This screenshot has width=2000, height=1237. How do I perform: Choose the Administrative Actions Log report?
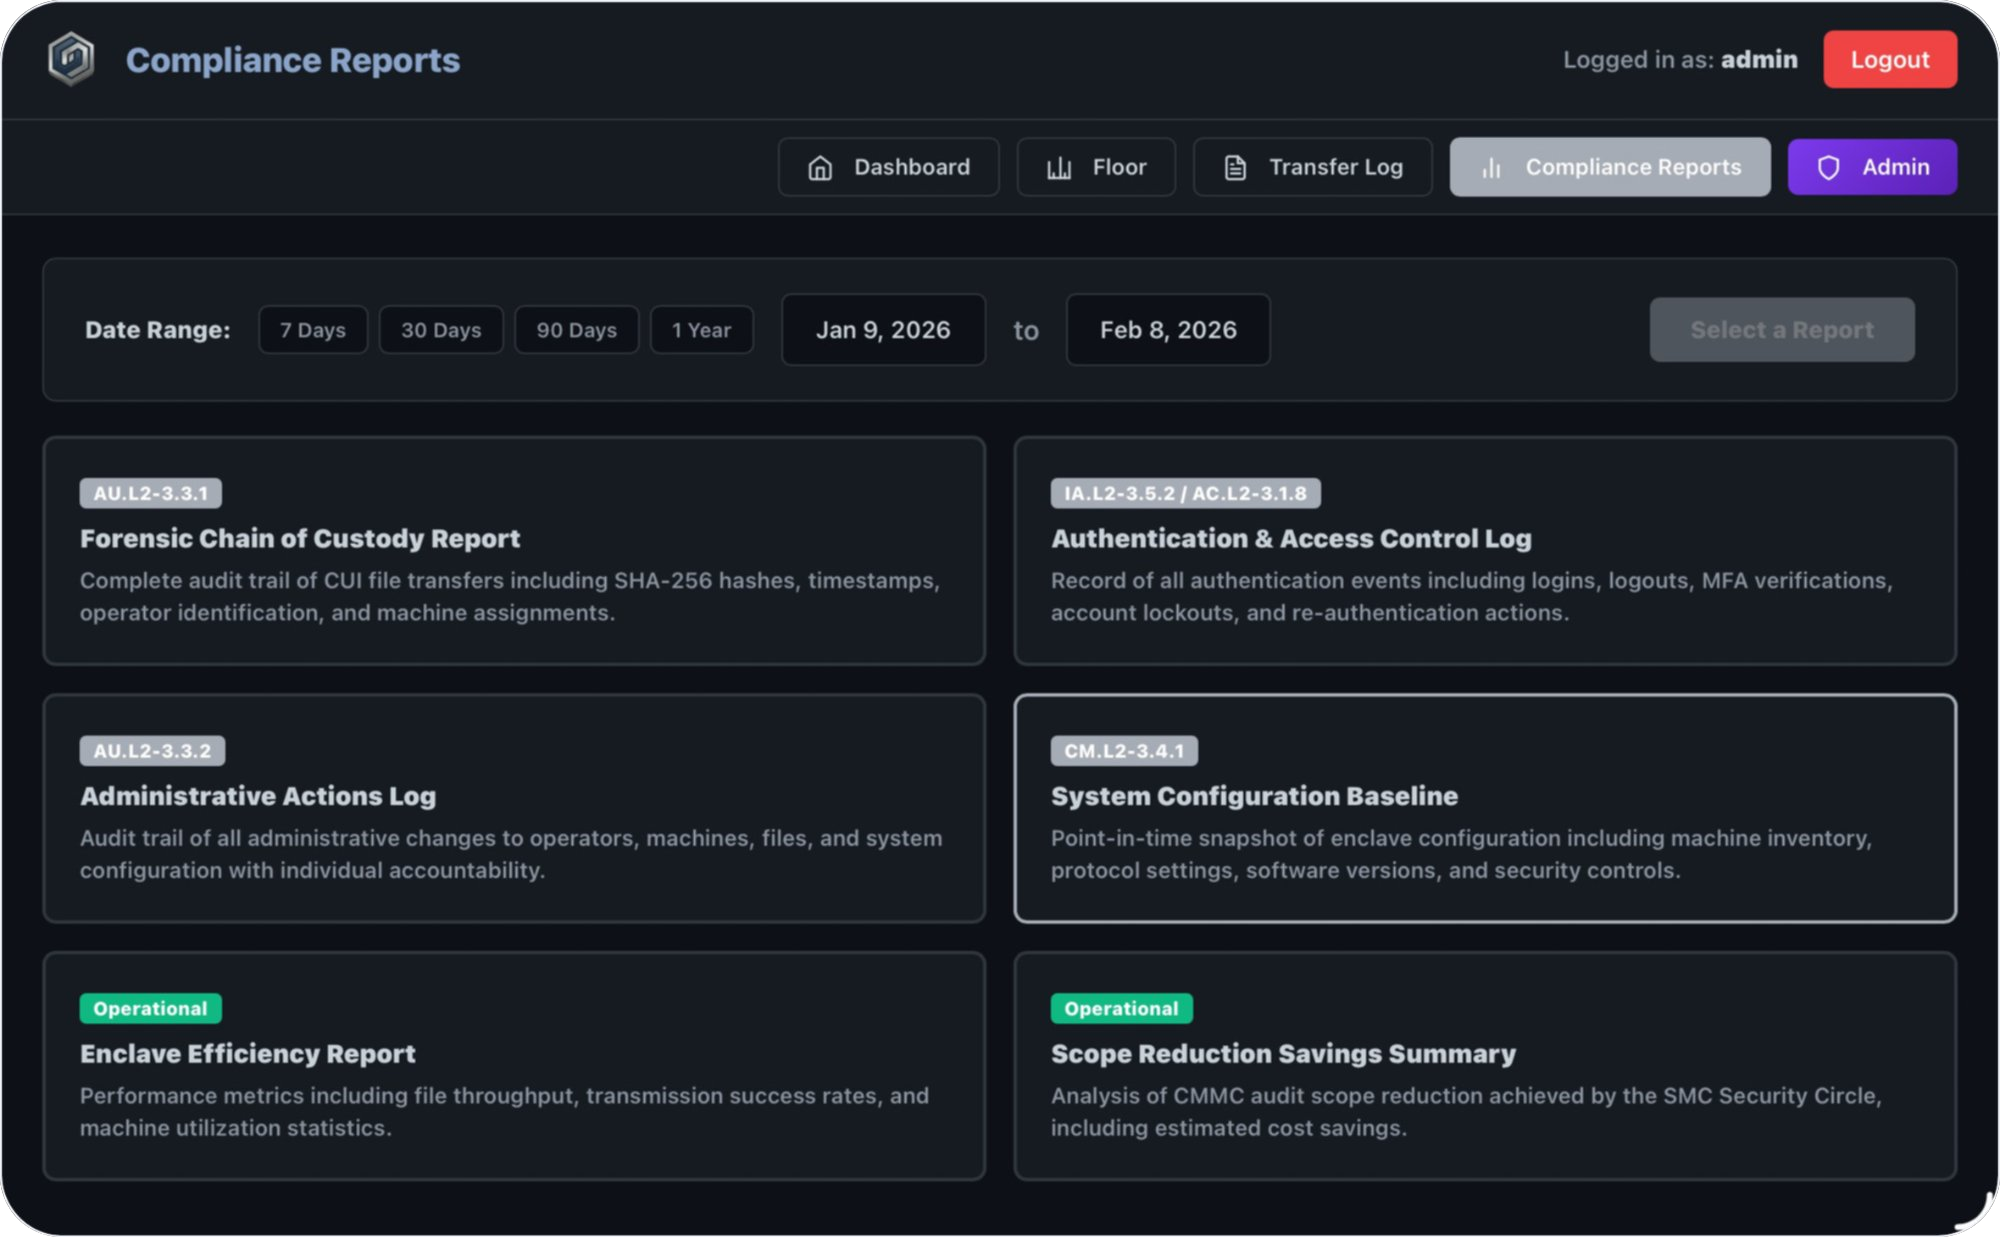click(514, 808)
